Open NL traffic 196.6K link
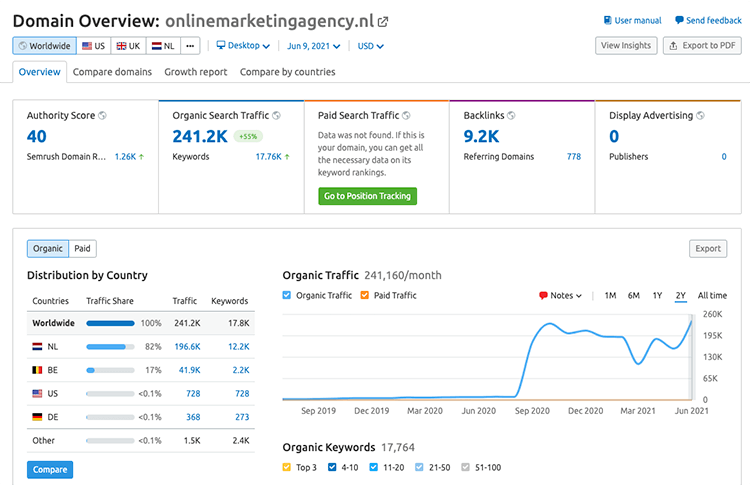750x485 pixels. click(x=188, y=346)
